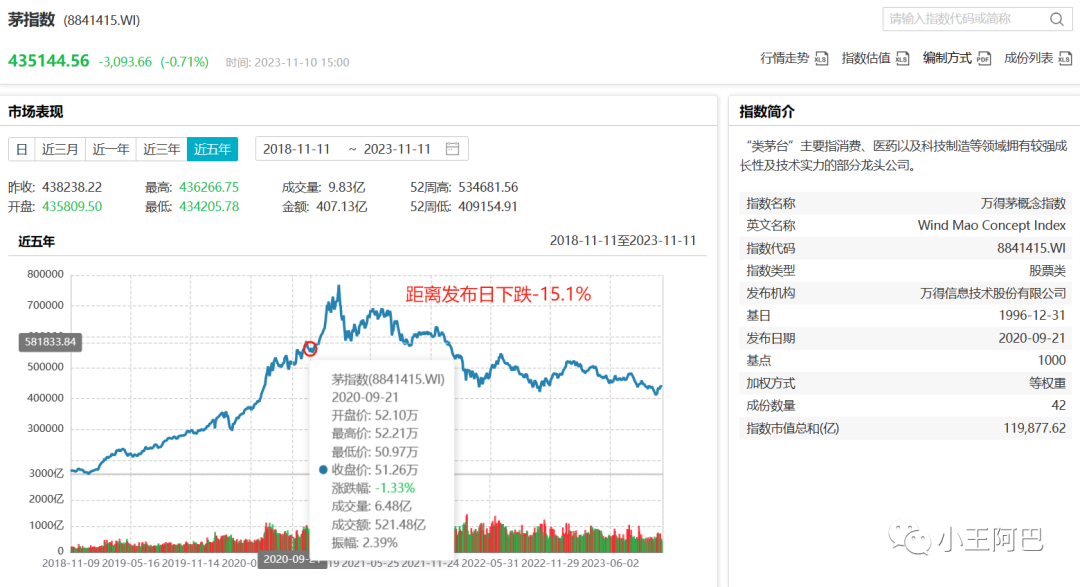
Task: Download 指数估值 XLS file icon
Action: click(902, 59)
